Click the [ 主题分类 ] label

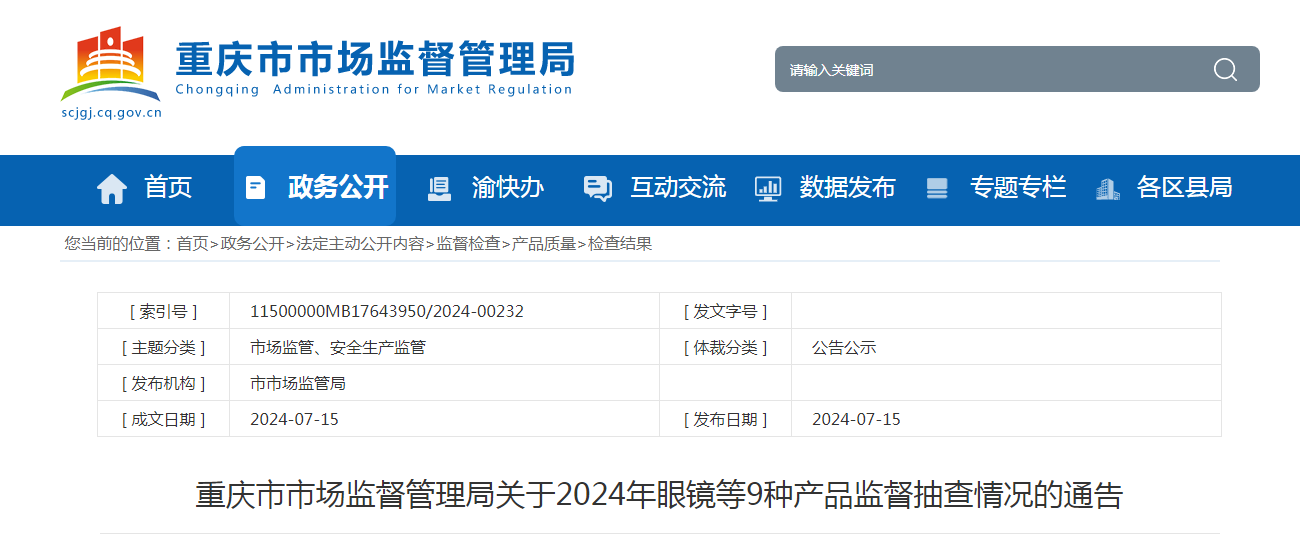(x=163, y=347)
